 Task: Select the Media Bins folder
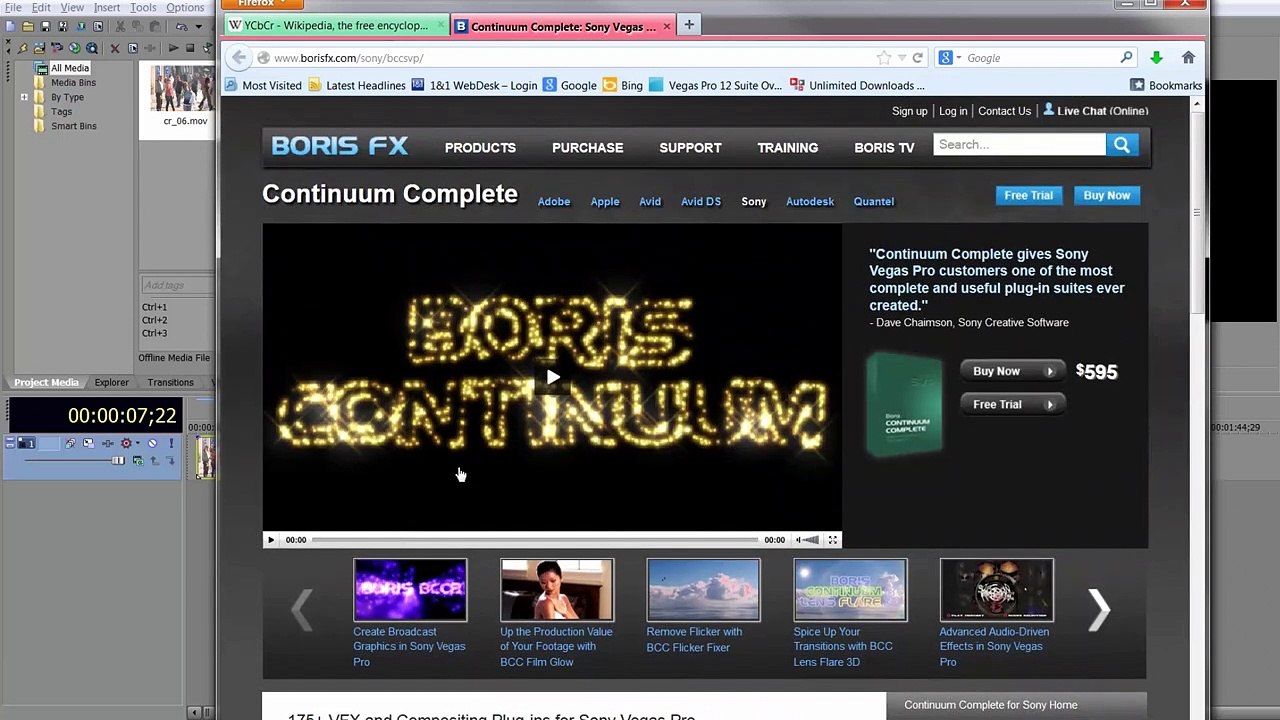click(73, 83)
